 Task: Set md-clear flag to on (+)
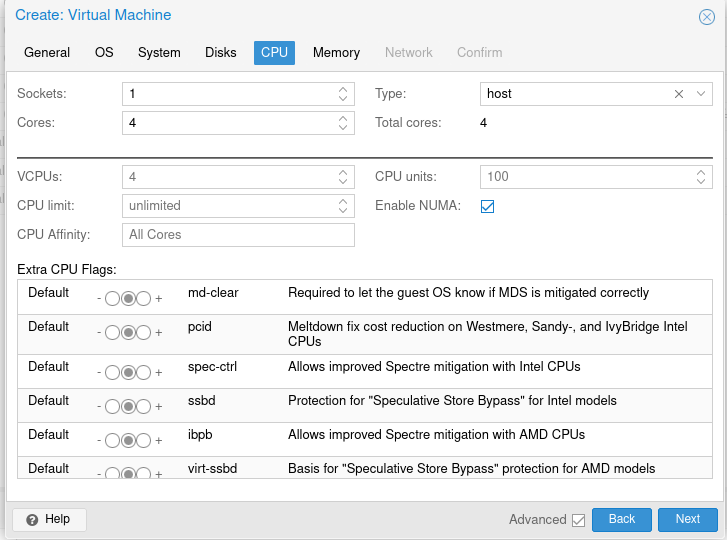(144, 298)
